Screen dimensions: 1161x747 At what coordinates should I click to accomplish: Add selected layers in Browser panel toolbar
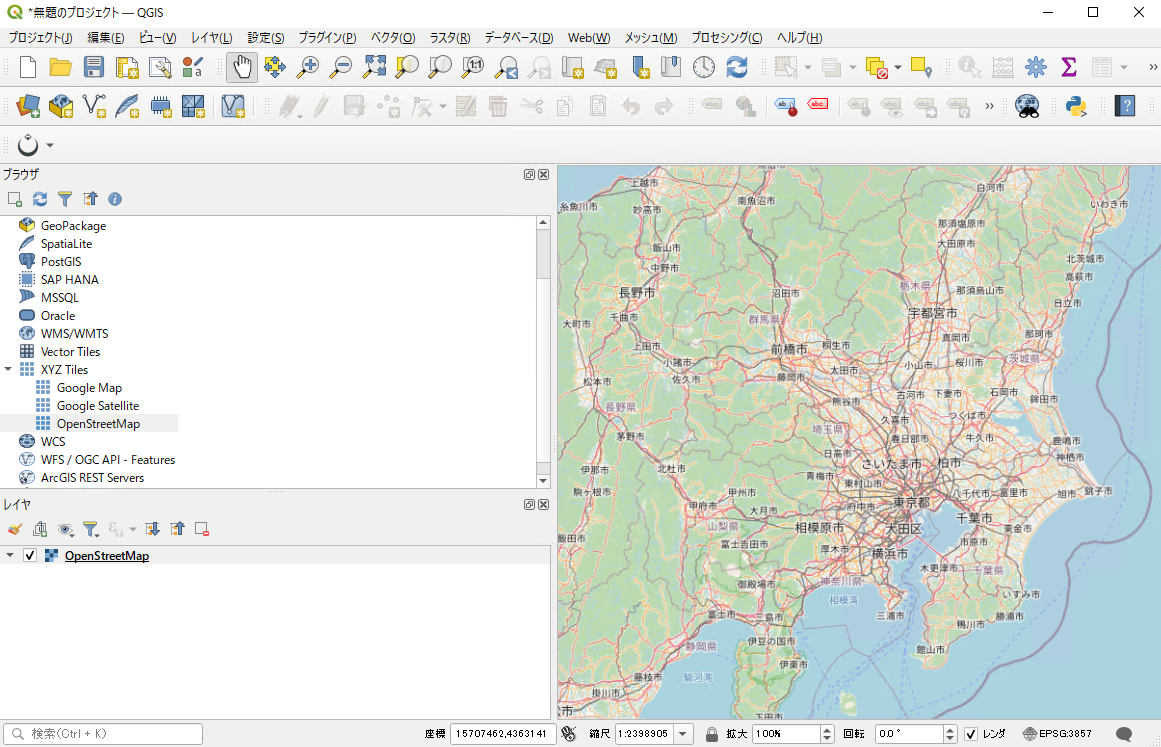click(x=15, y=199)
